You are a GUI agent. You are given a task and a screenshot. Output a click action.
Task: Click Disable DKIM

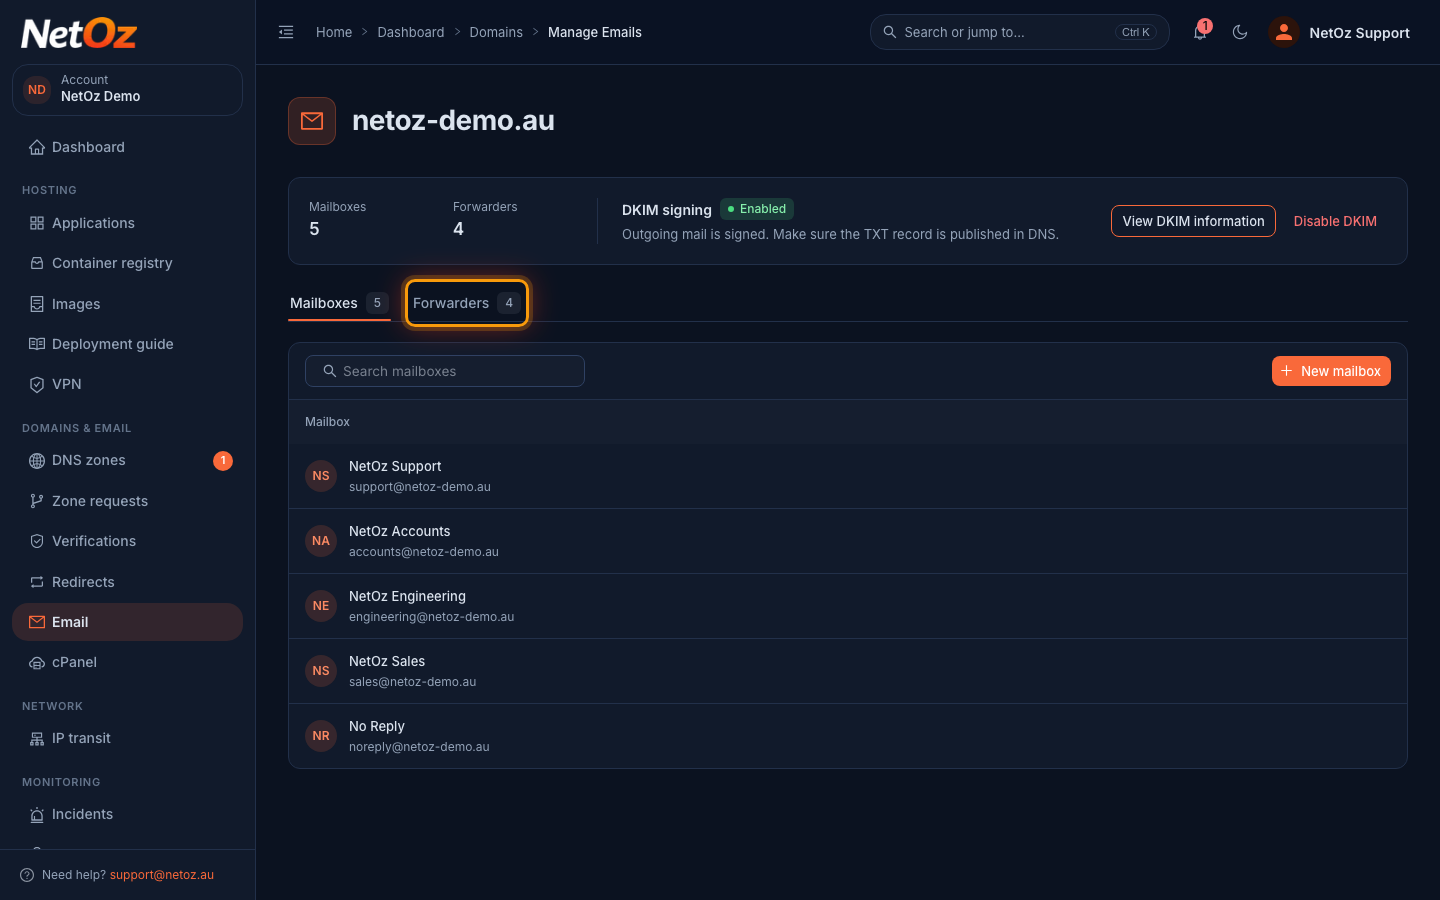pos(1335,221)
